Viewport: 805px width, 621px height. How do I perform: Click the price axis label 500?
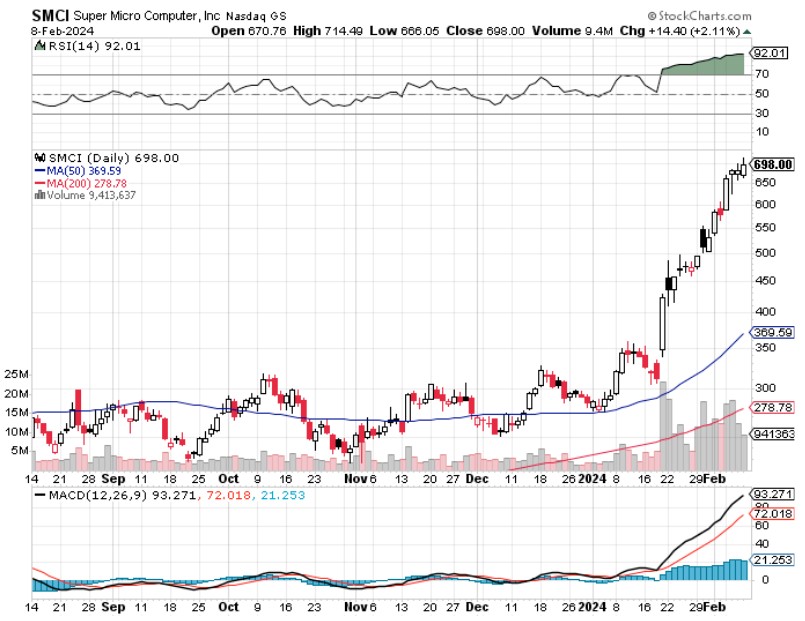point(765,253)
